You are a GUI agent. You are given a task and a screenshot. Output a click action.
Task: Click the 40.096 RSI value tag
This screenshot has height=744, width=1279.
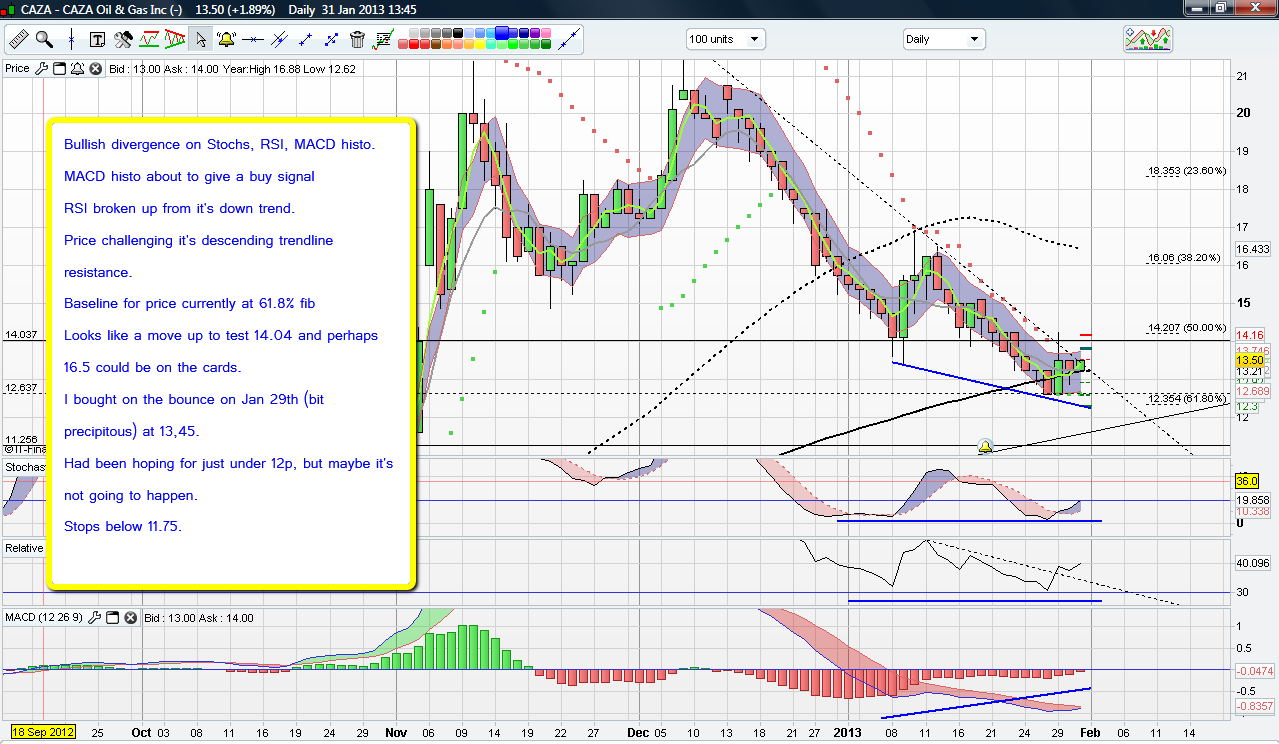click(1253, 563)
